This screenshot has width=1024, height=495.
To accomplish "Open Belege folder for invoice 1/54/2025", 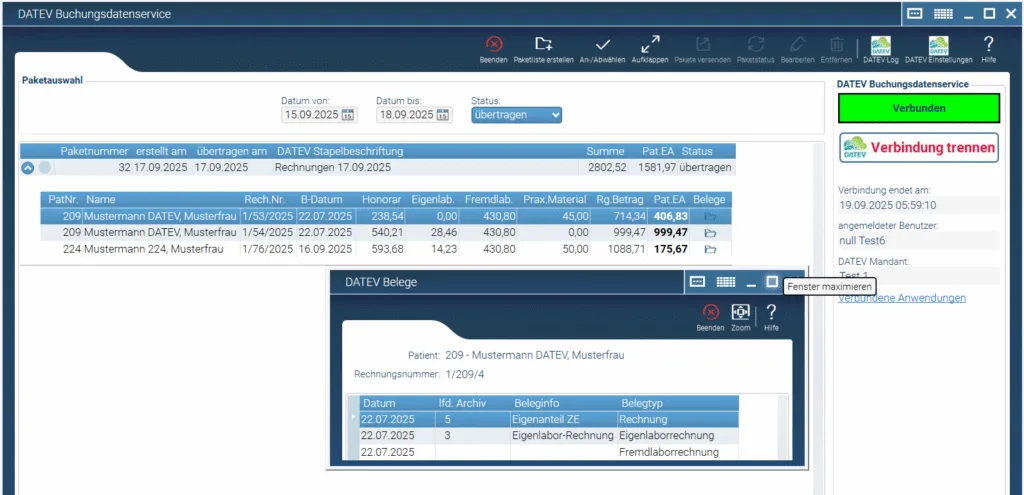I will click(710, 232).
